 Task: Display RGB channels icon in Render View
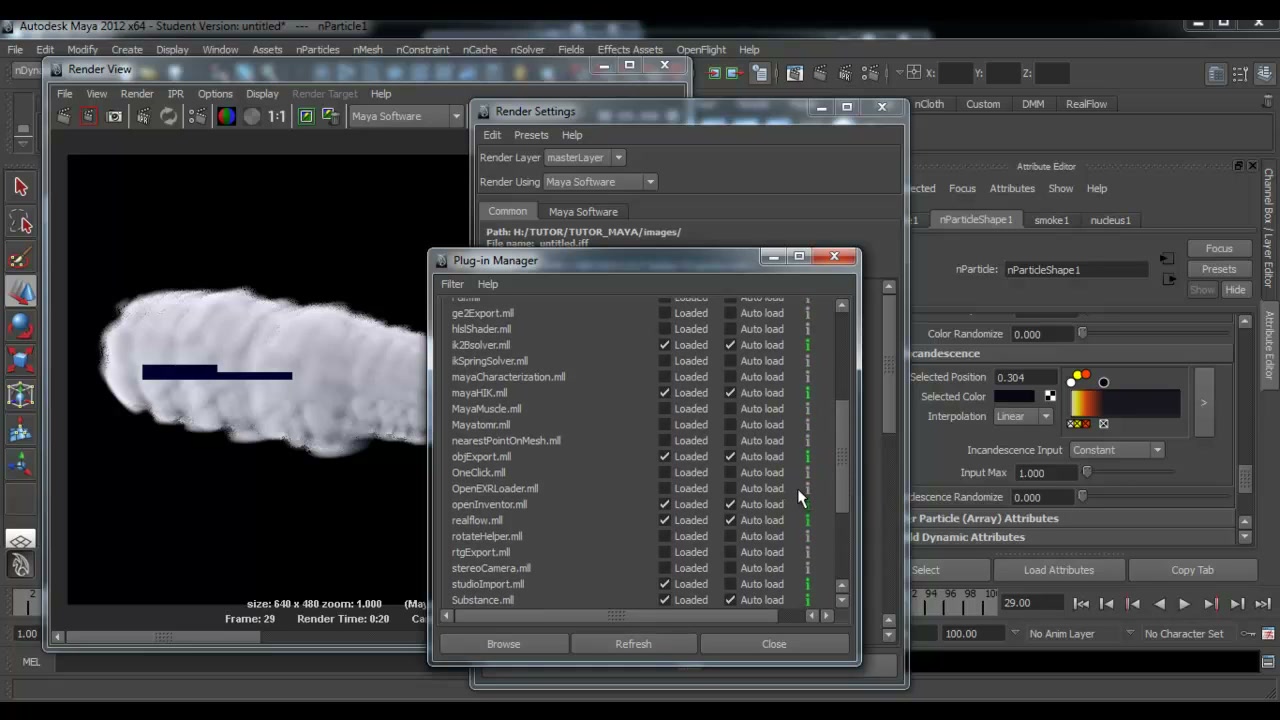click(227, 116)
